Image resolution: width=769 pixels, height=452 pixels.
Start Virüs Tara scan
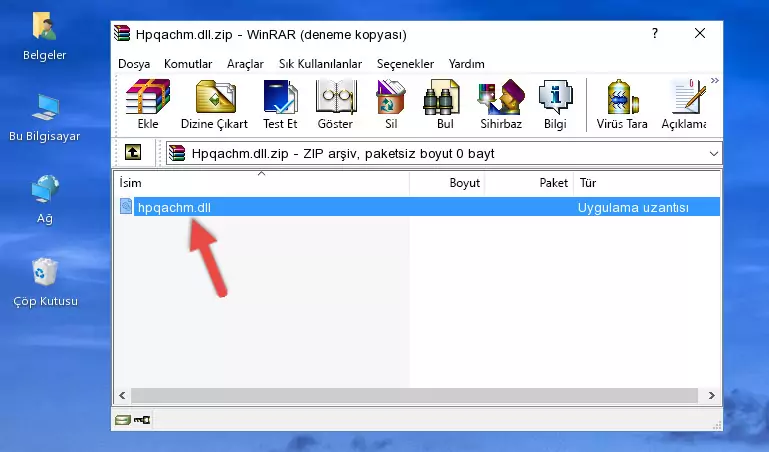(x=622, y=104)
